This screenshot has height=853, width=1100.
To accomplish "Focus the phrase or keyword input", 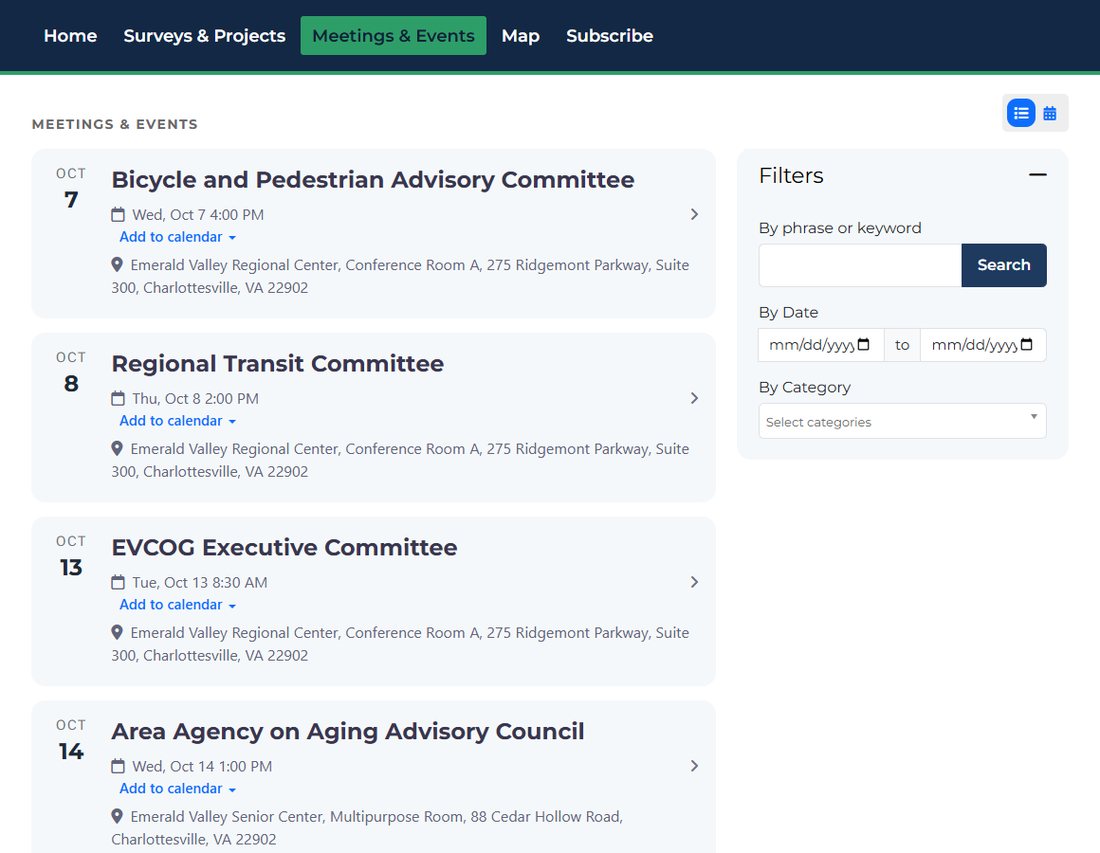I will click(x=860, y=265).
